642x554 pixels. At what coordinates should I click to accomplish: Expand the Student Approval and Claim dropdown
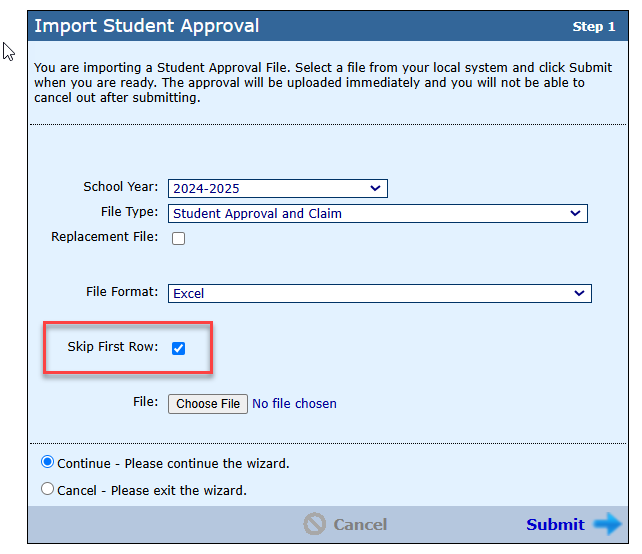tap(378, 213)
